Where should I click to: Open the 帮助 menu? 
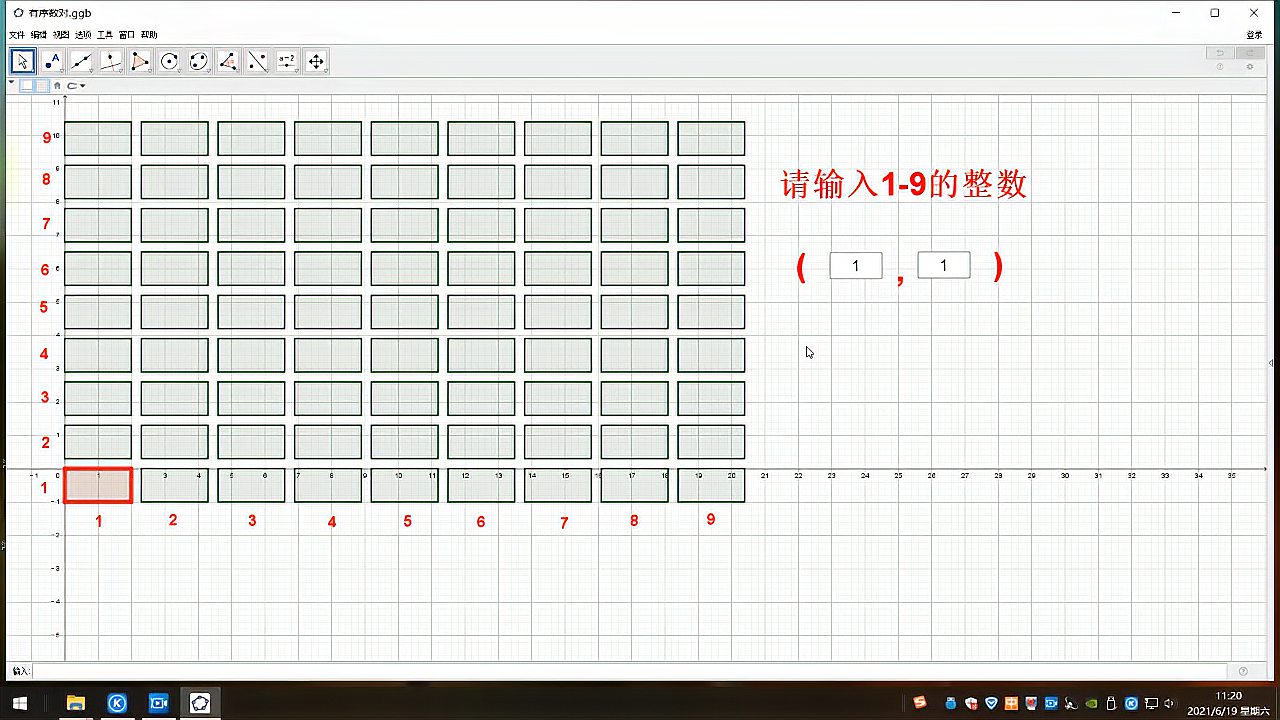click(x=149, y=35)
